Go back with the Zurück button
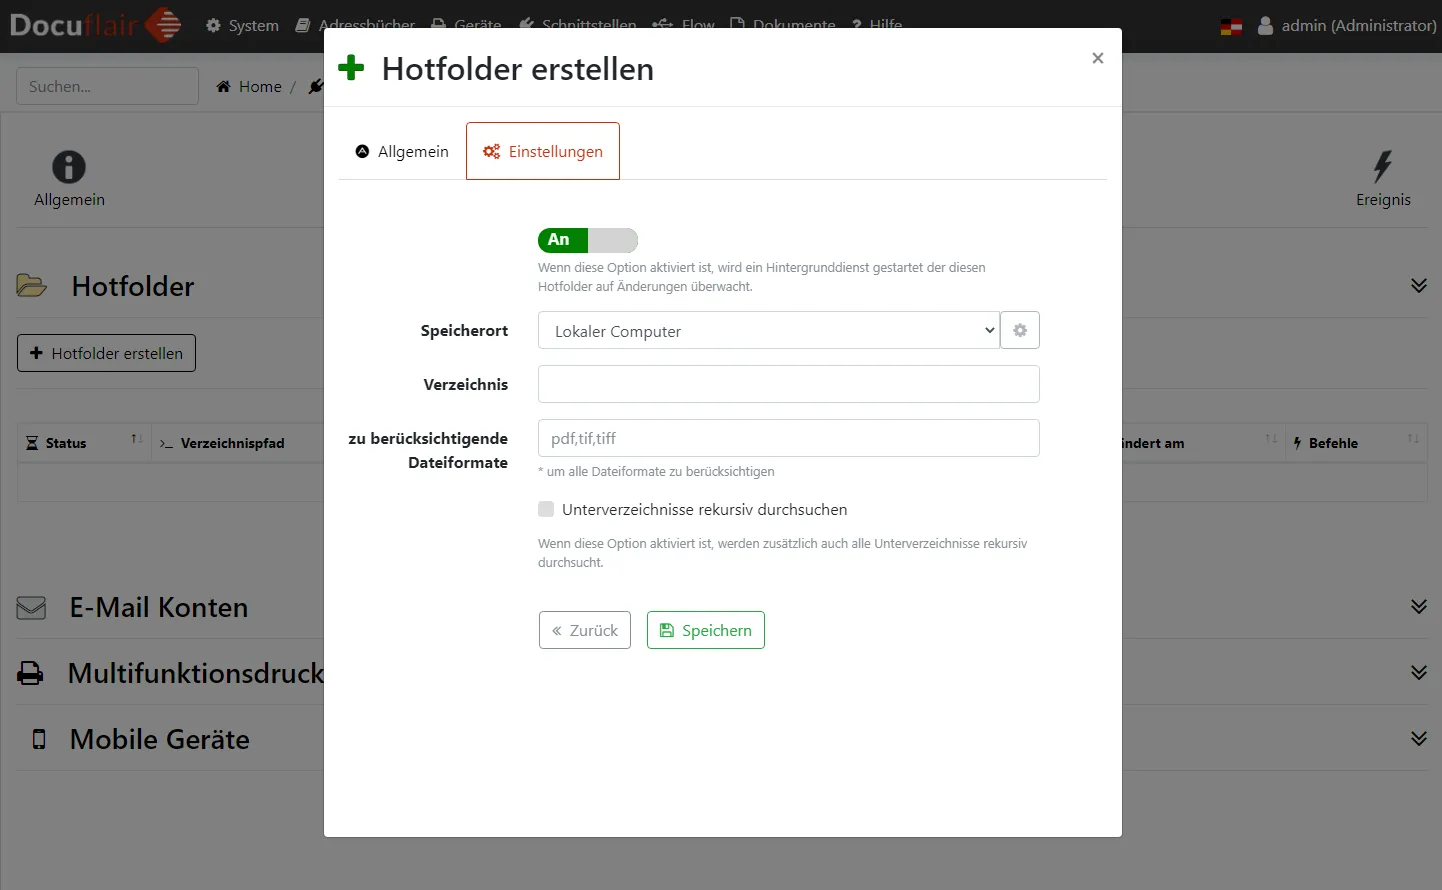1442x890 pixels. click(584, 630)
